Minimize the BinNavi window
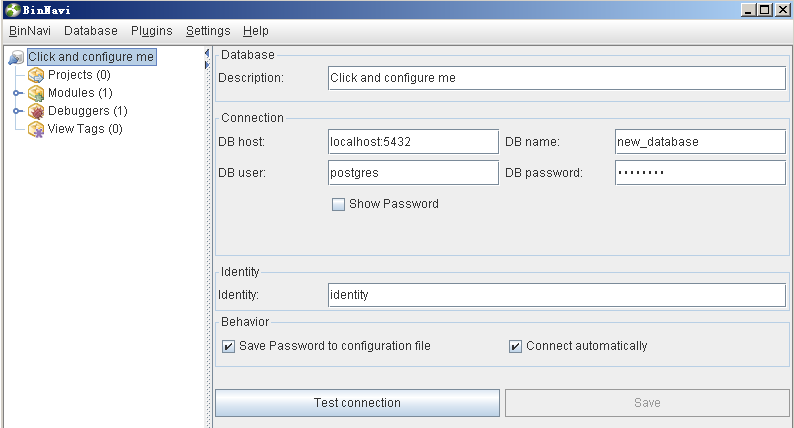The width and height of the screenshot is (794, 428). [x=748, y=10]
